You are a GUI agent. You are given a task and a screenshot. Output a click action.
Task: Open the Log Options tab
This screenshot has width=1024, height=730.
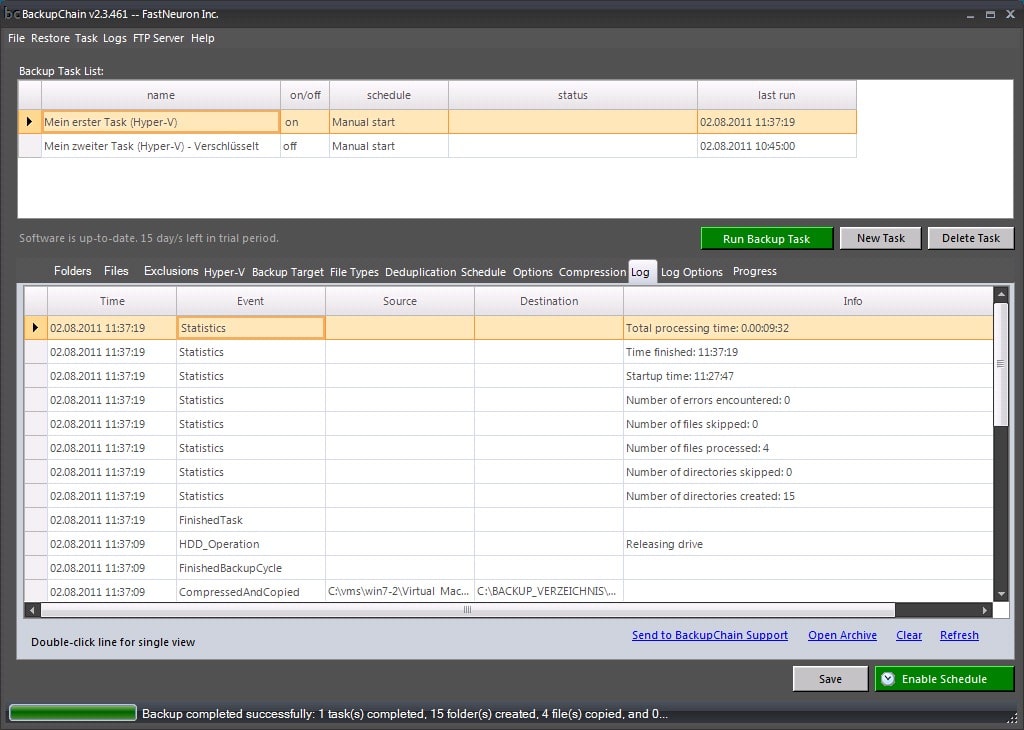pos(691,272)
